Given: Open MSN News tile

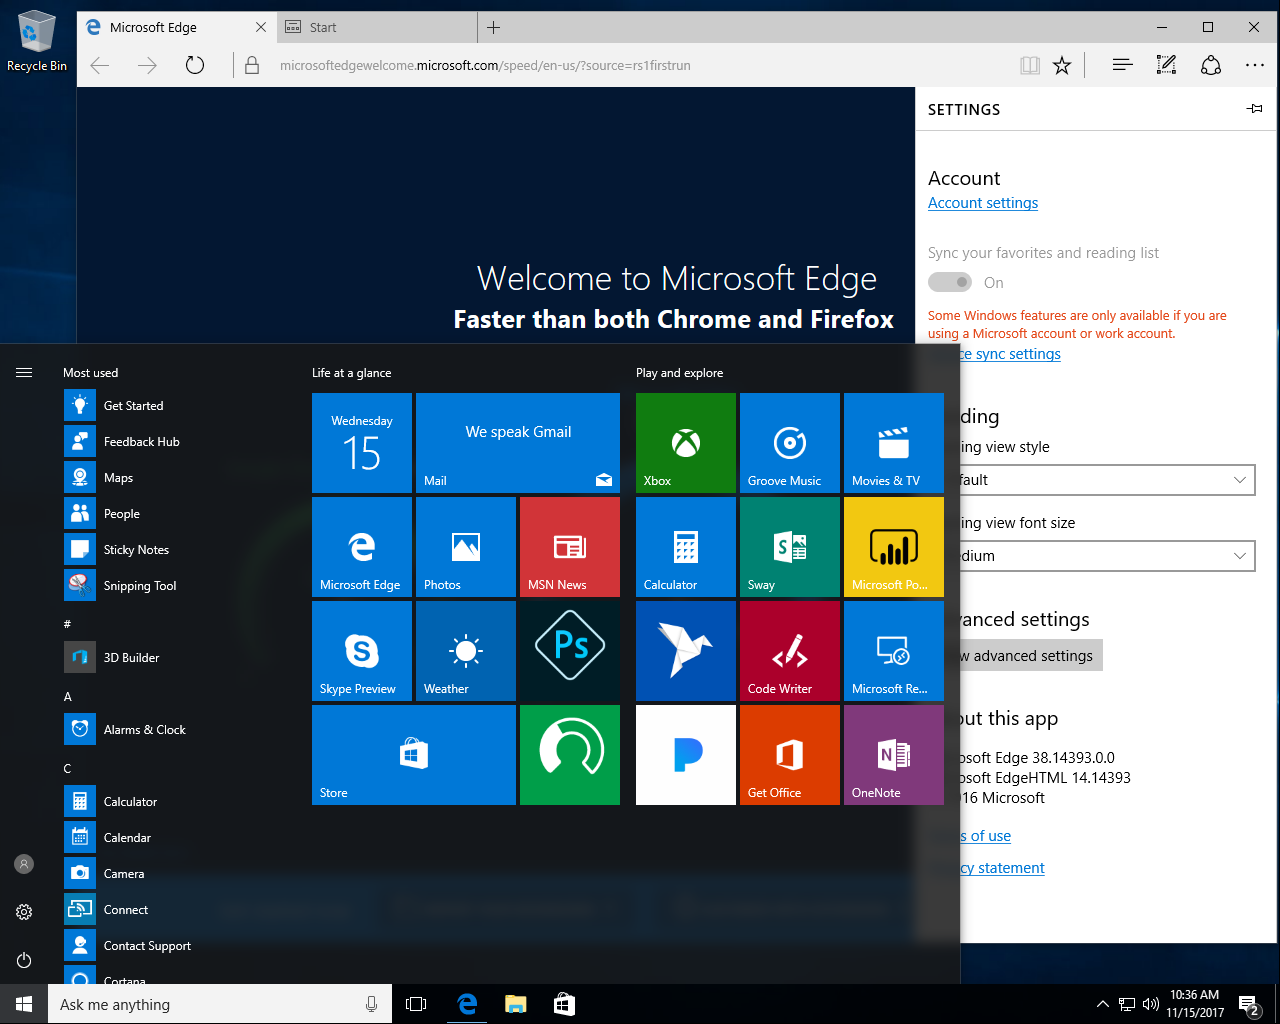Looking at the screenshot, I should tap(570, 547).
